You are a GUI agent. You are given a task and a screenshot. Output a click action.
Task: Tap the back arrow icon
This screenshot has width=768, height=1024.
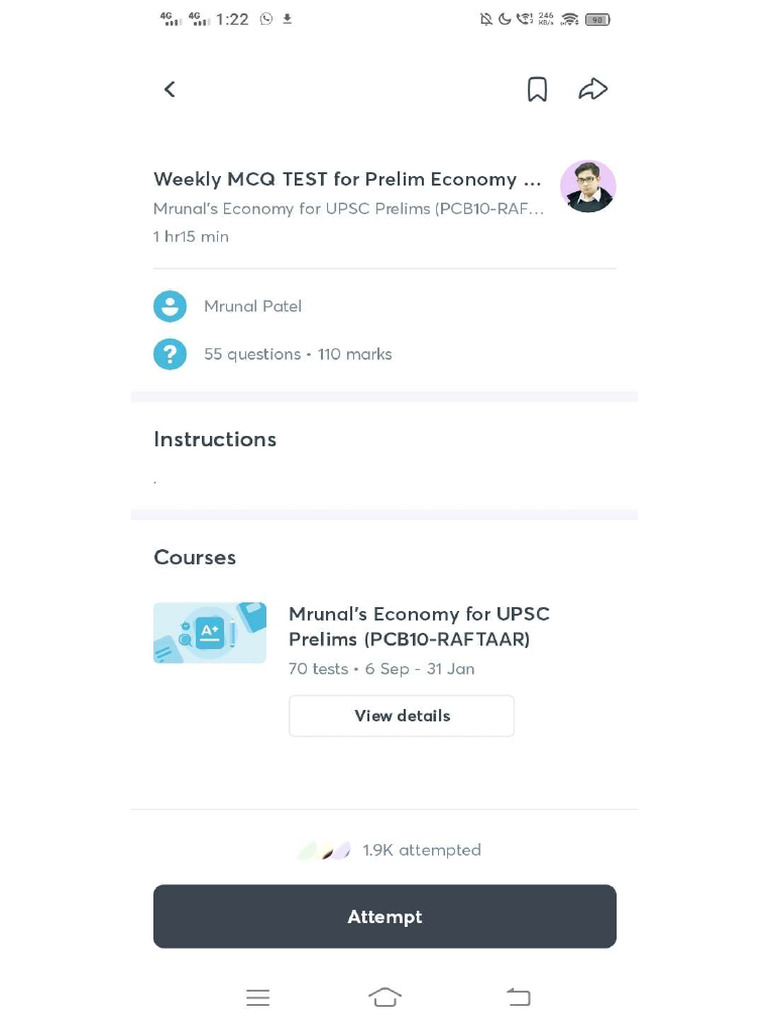tap(170, 90)
